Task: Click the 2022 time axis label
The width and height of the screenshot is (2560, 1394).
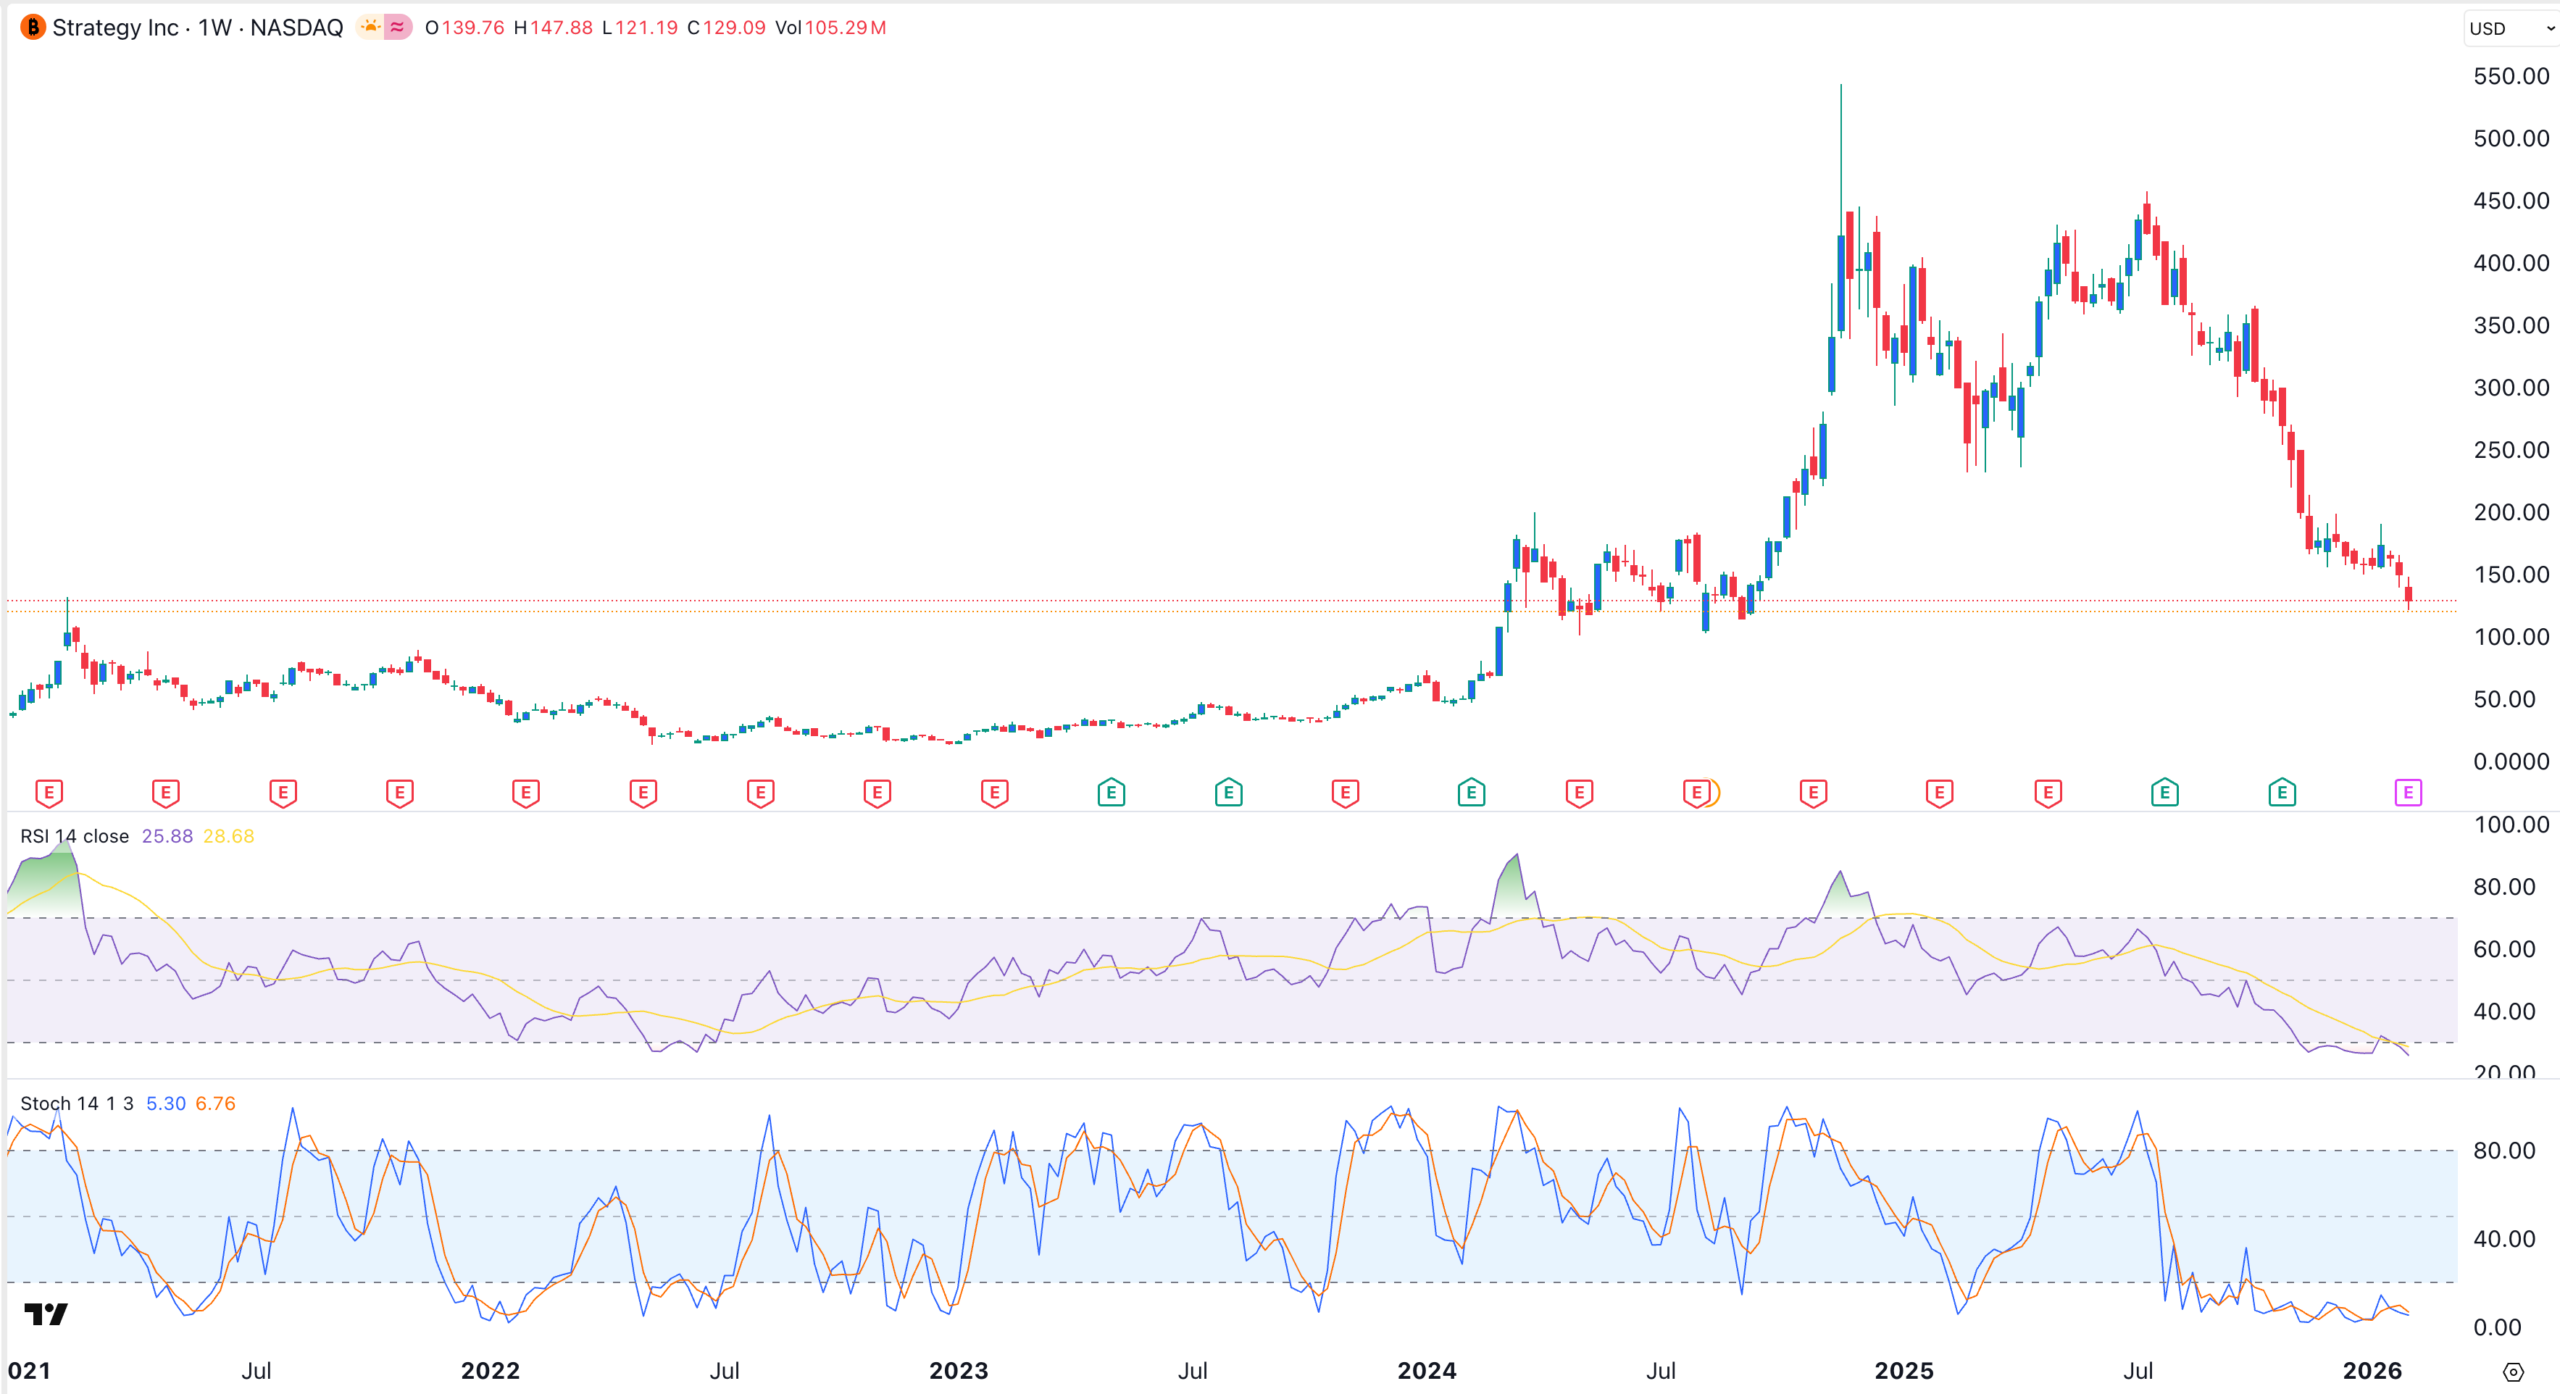Action: [490, 1371]
